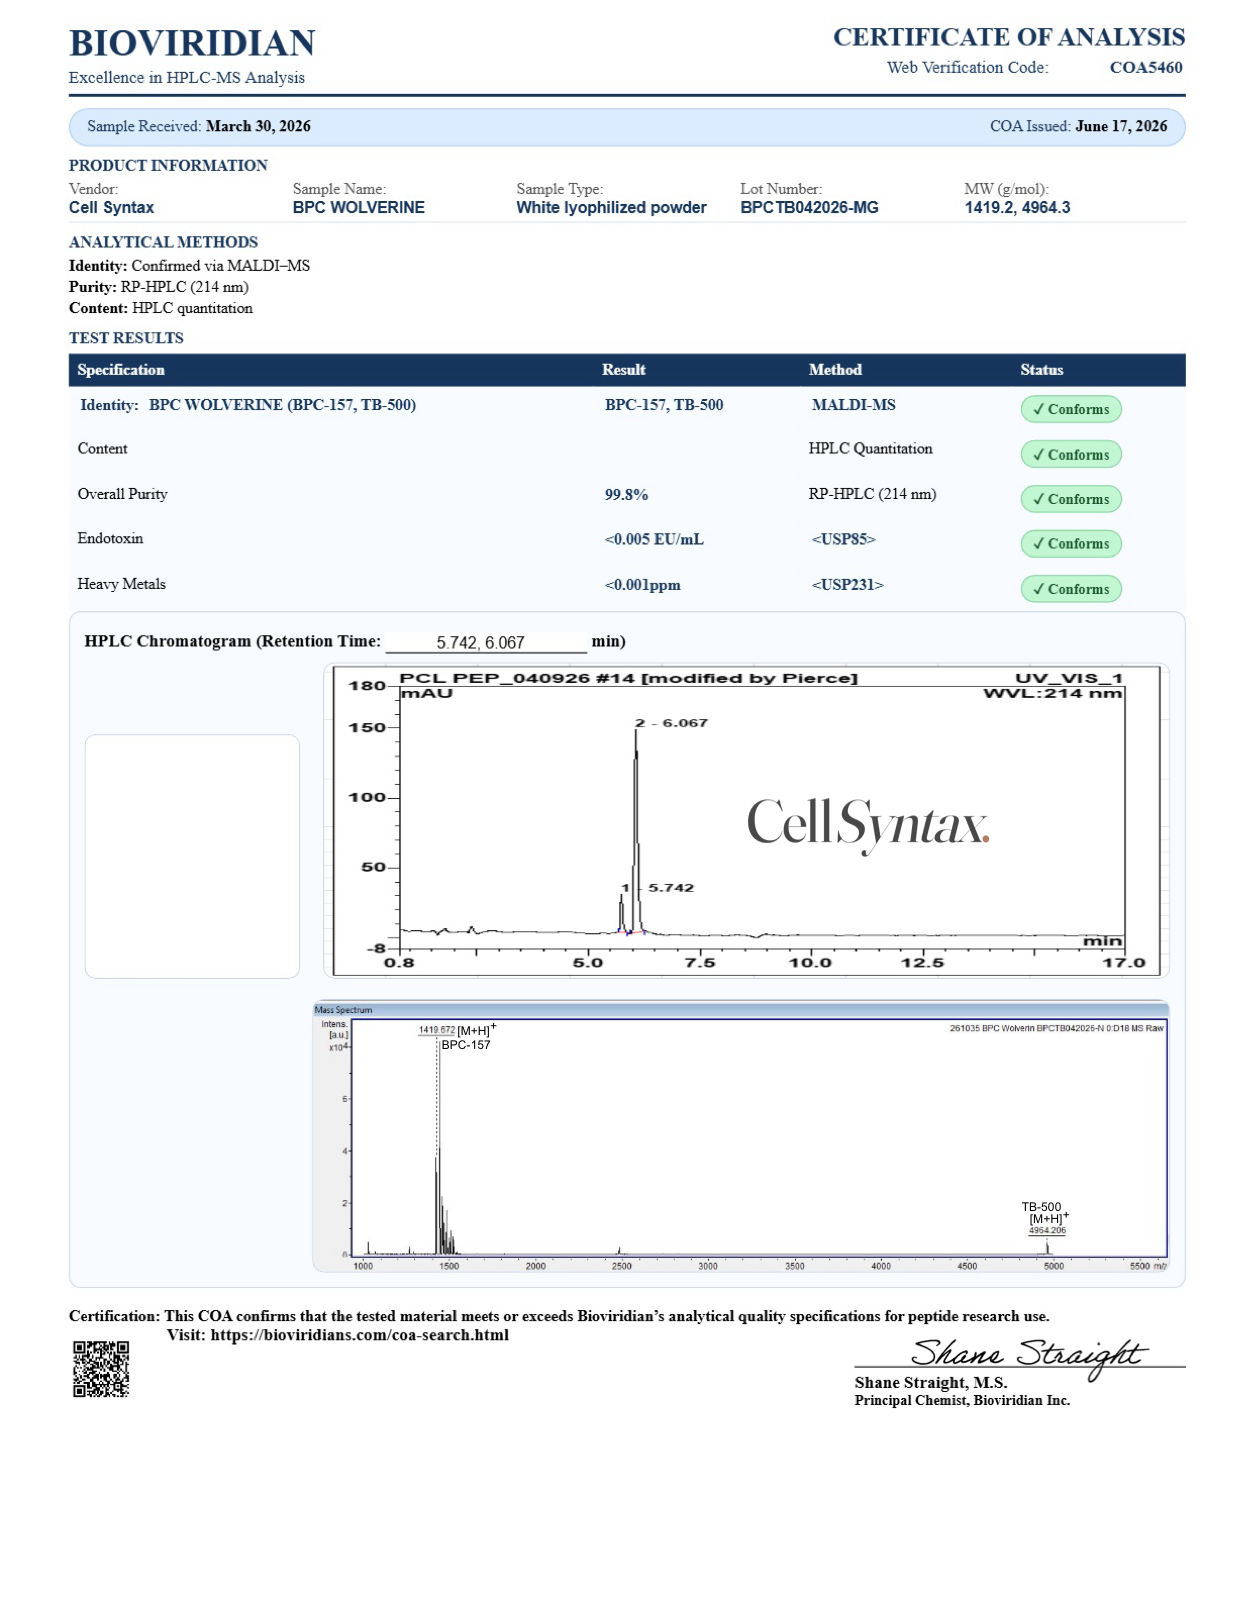Click the Conforms badge for Heavy Metals
Screen dimensions: 1236x1600
pyautogui.click(x=1071, y=589)
